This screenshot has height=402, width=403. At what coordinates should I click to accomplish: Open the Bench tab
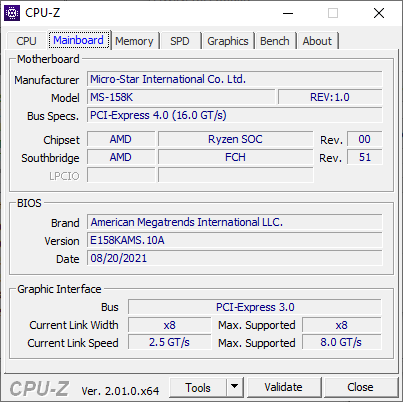point(275,41)
